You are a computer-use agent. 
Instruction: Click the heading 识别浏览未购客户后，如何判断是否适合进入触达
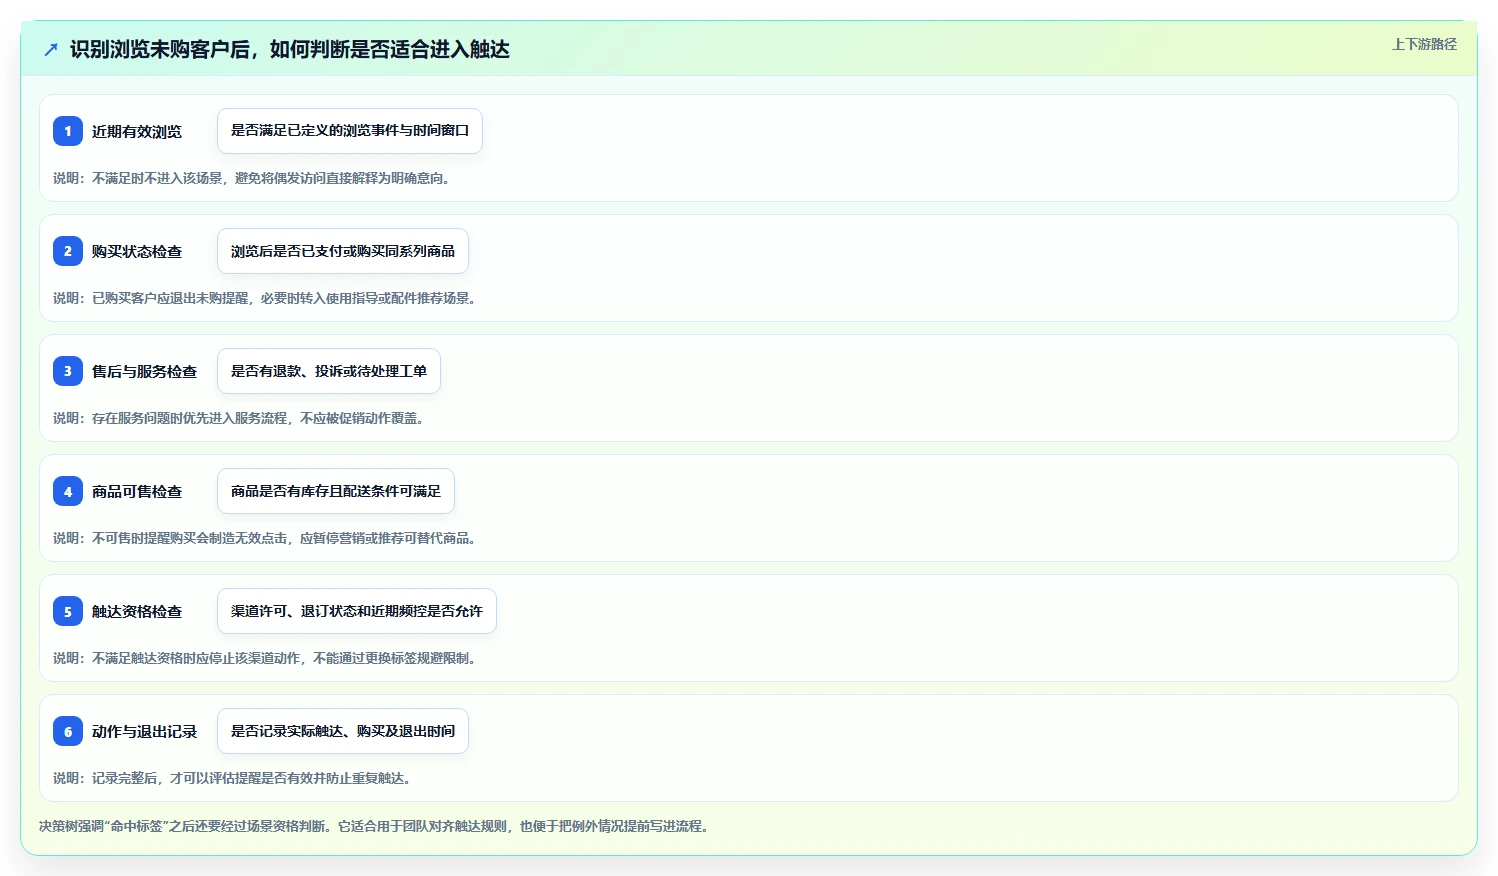(290, 49)
